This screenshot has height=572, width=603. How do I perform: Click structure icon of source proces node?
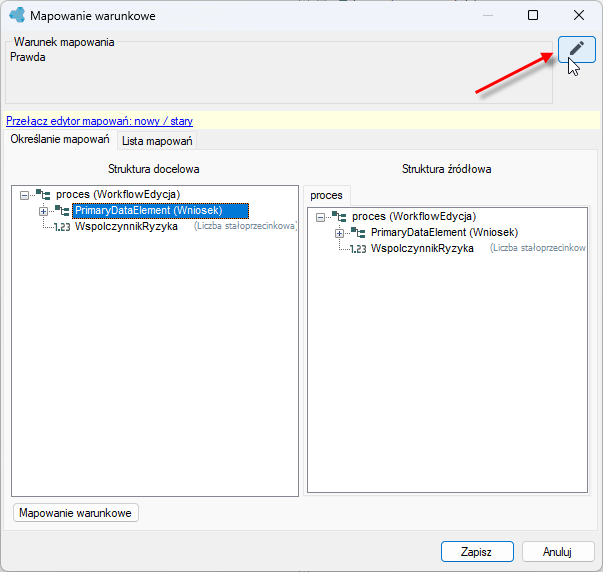pyautogui.click(x=339, y=217)
